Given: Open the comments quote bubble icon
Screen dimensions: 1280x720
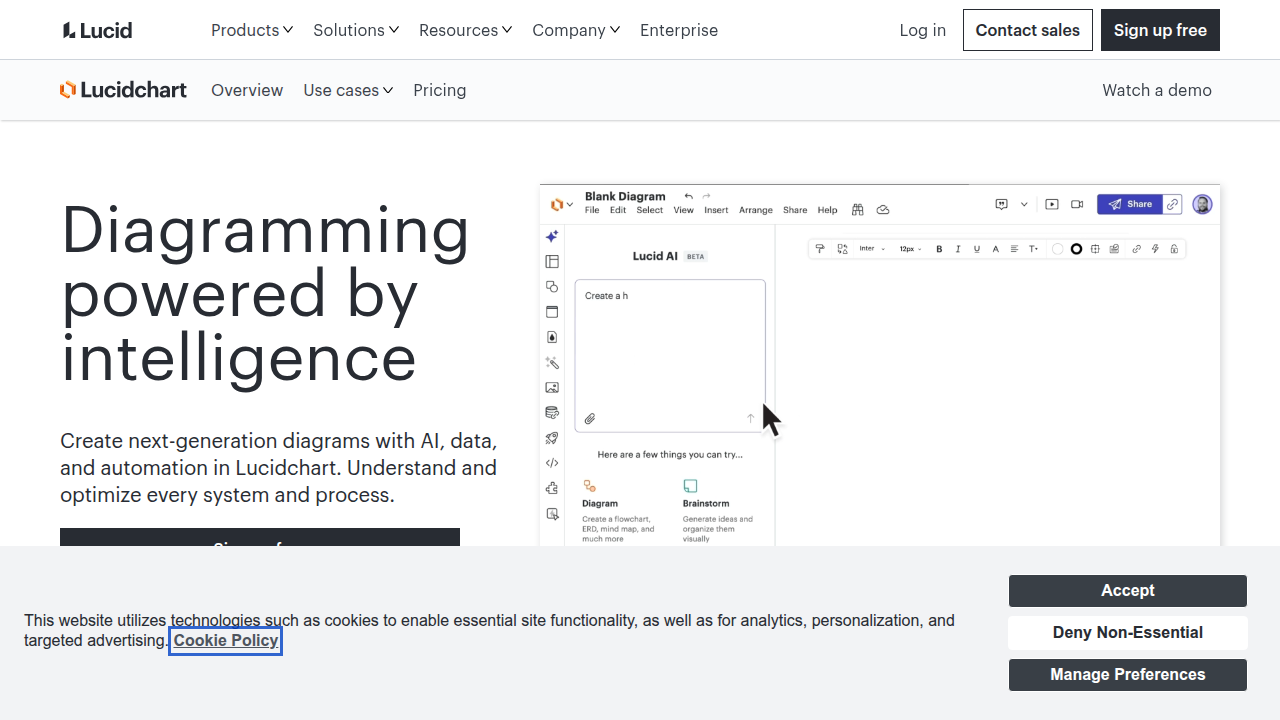Looking at the screenshot, I should (1002, 204).
